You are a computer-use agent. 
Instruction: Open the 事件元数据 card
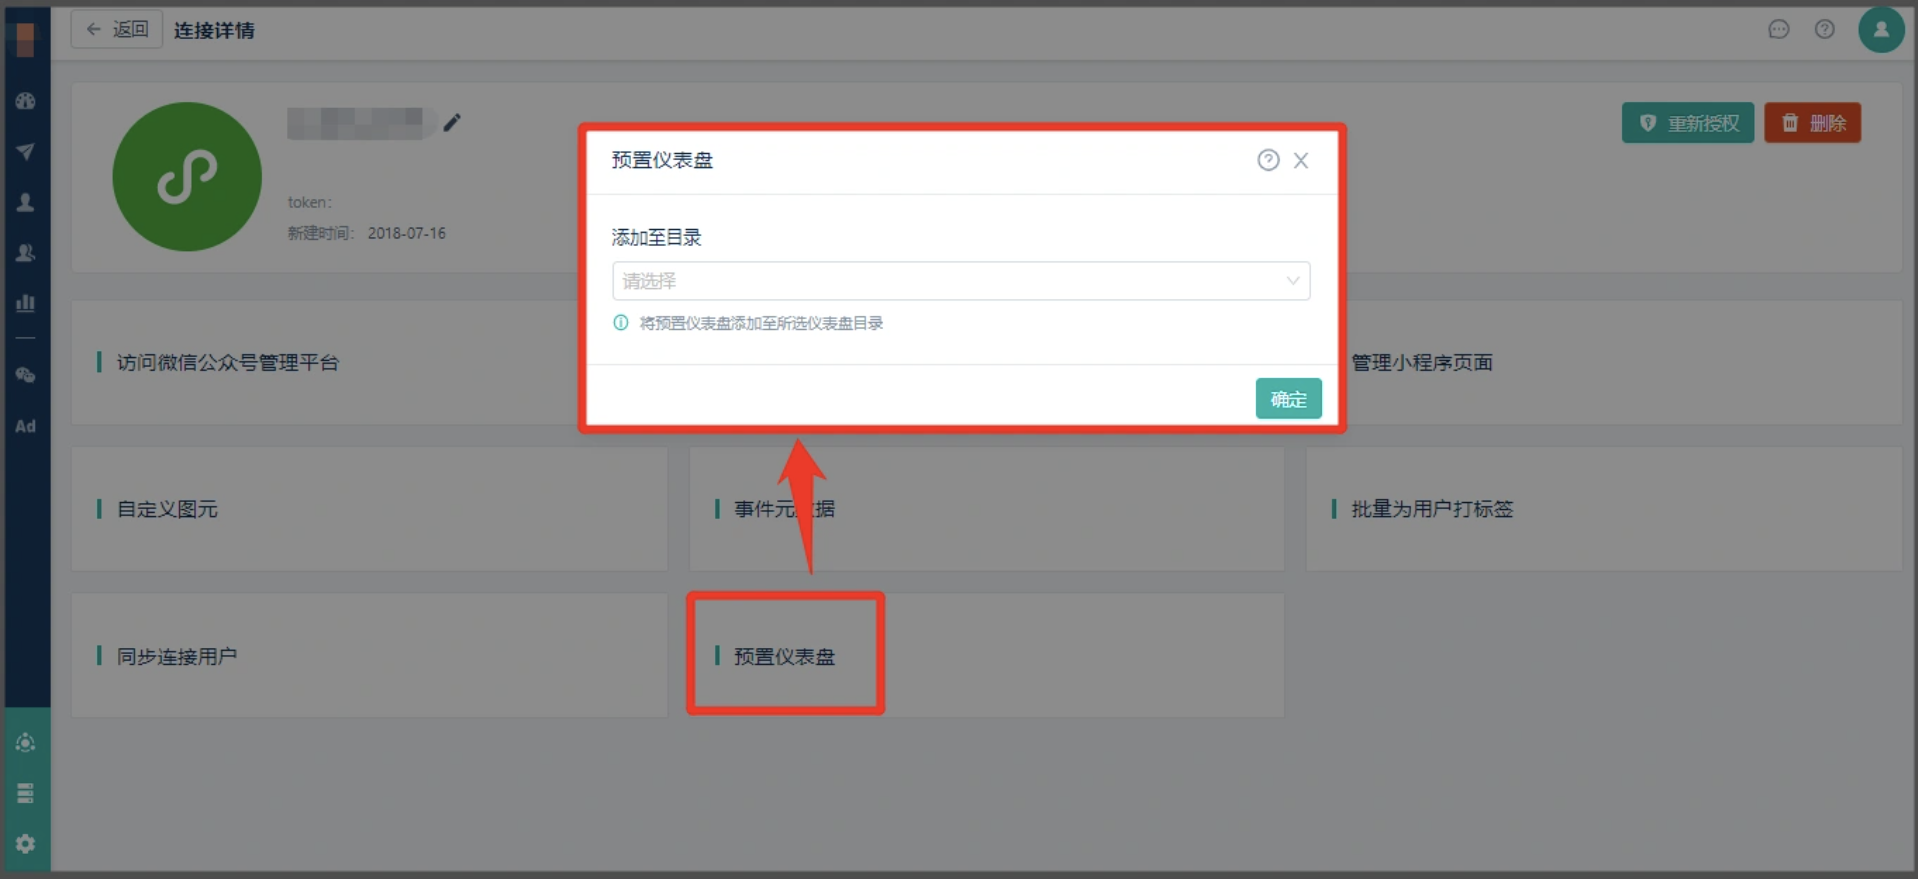pyautogui.click(x=986, y=509)
